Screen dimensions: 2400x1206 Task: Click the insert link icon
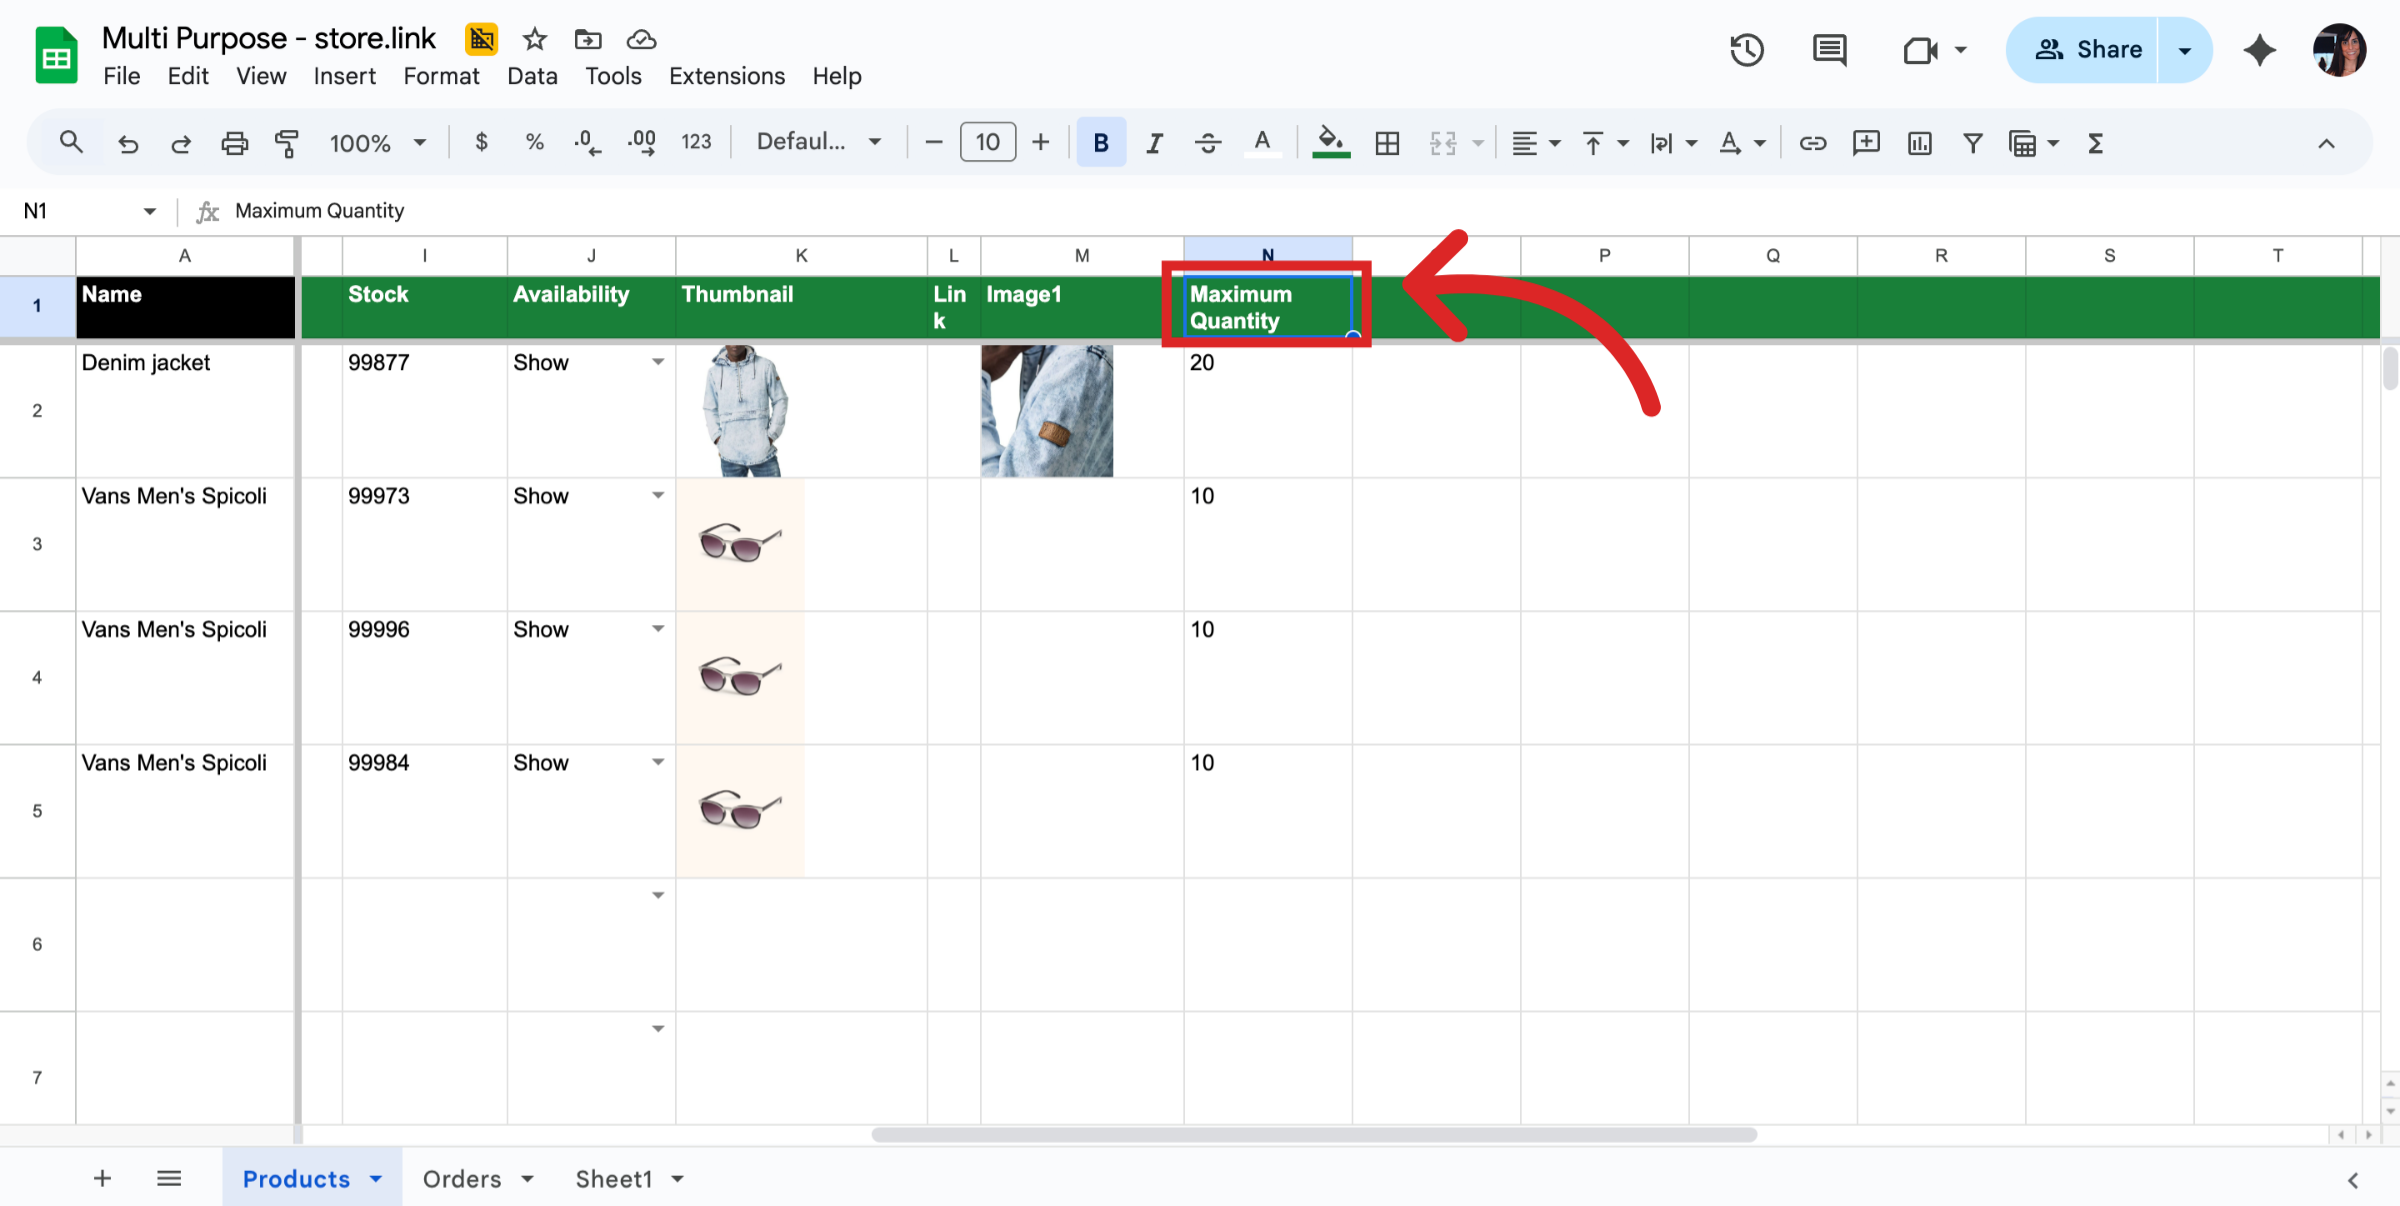tap(1812, 143)
